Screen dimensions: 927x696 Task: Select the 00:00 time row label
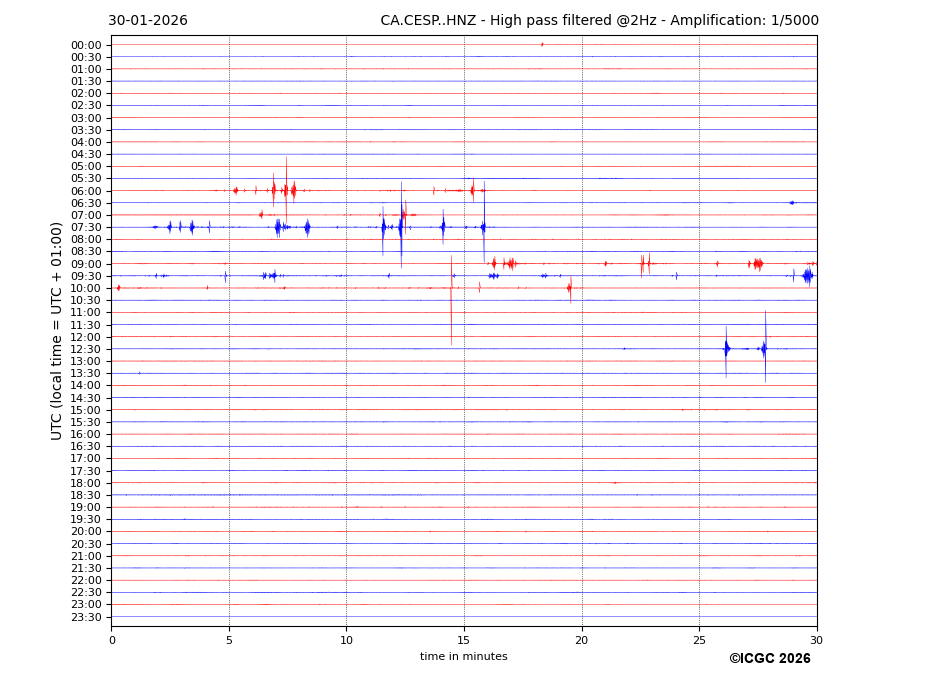tap(86, 45)
